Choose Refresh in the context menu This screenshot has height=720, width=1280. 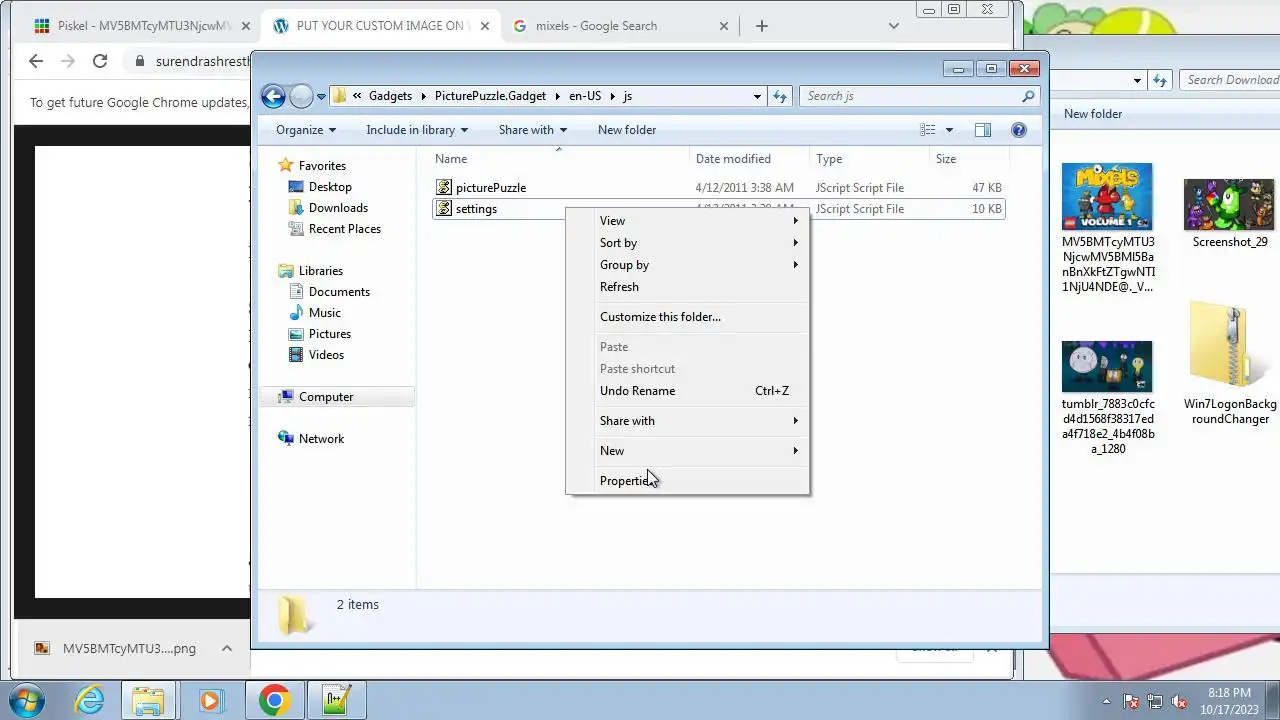click(x=687, y=287)
